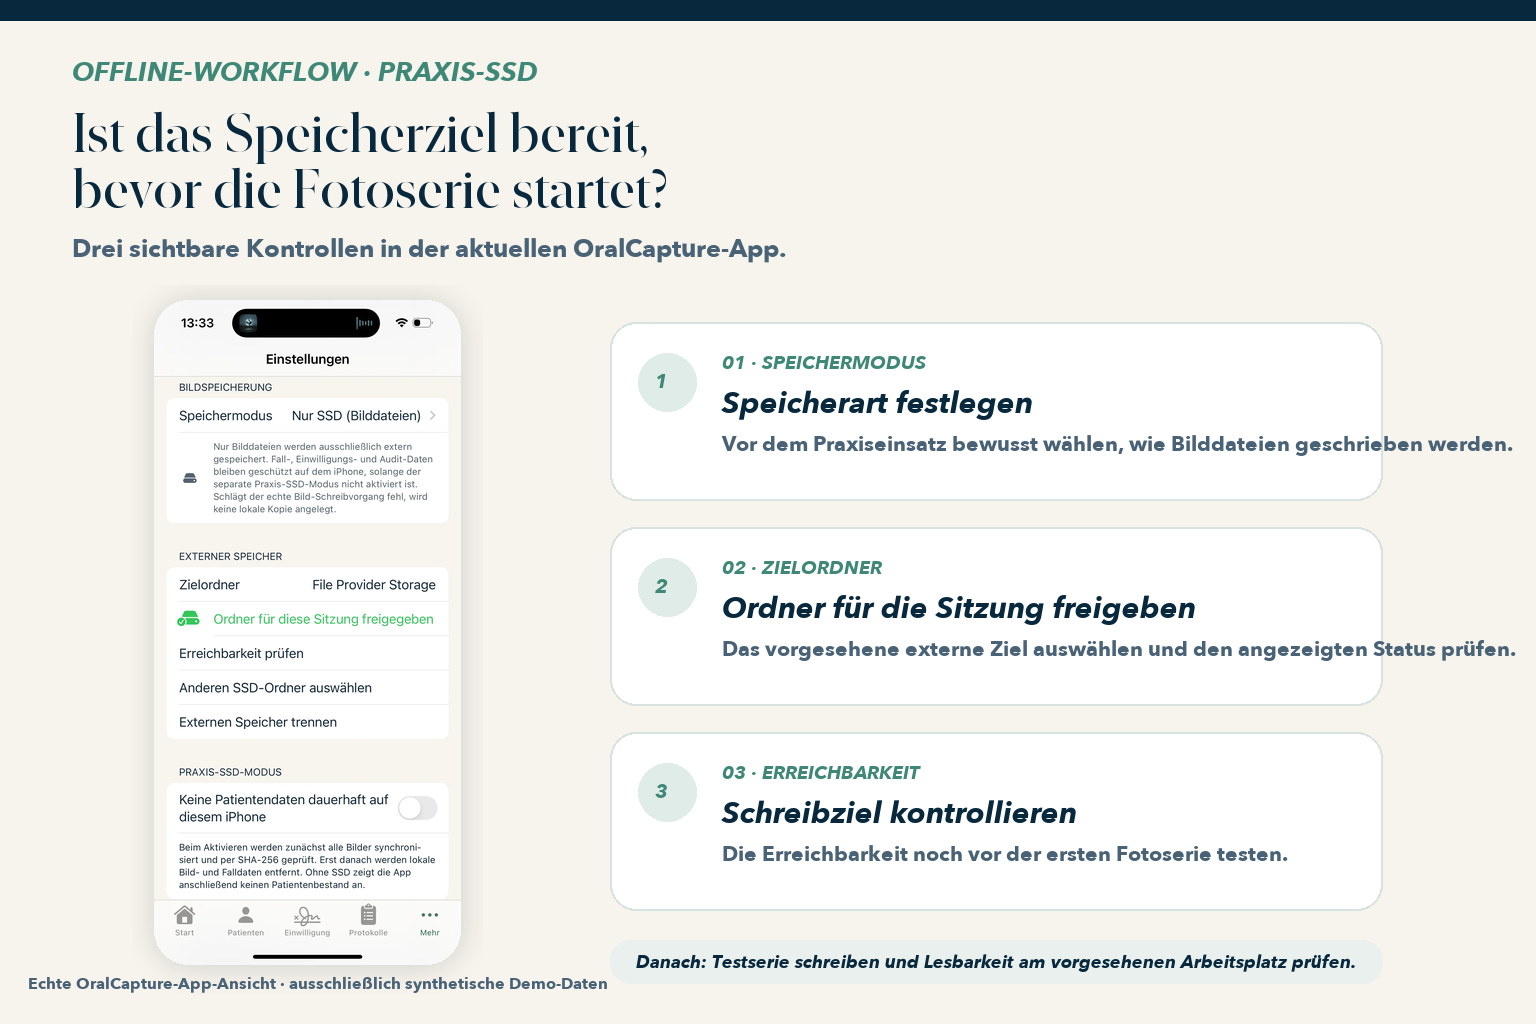
Task: Click the BILDSPEICHERUNG section header
Action: [225, 387]
